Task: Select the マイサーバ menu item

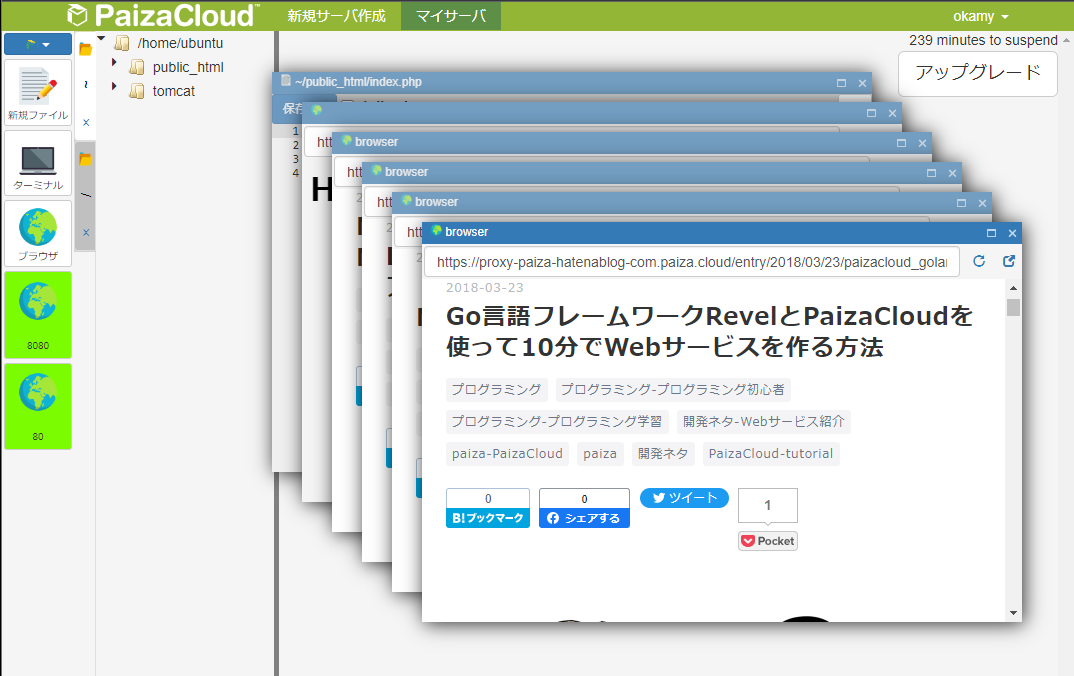Action: 450,15
